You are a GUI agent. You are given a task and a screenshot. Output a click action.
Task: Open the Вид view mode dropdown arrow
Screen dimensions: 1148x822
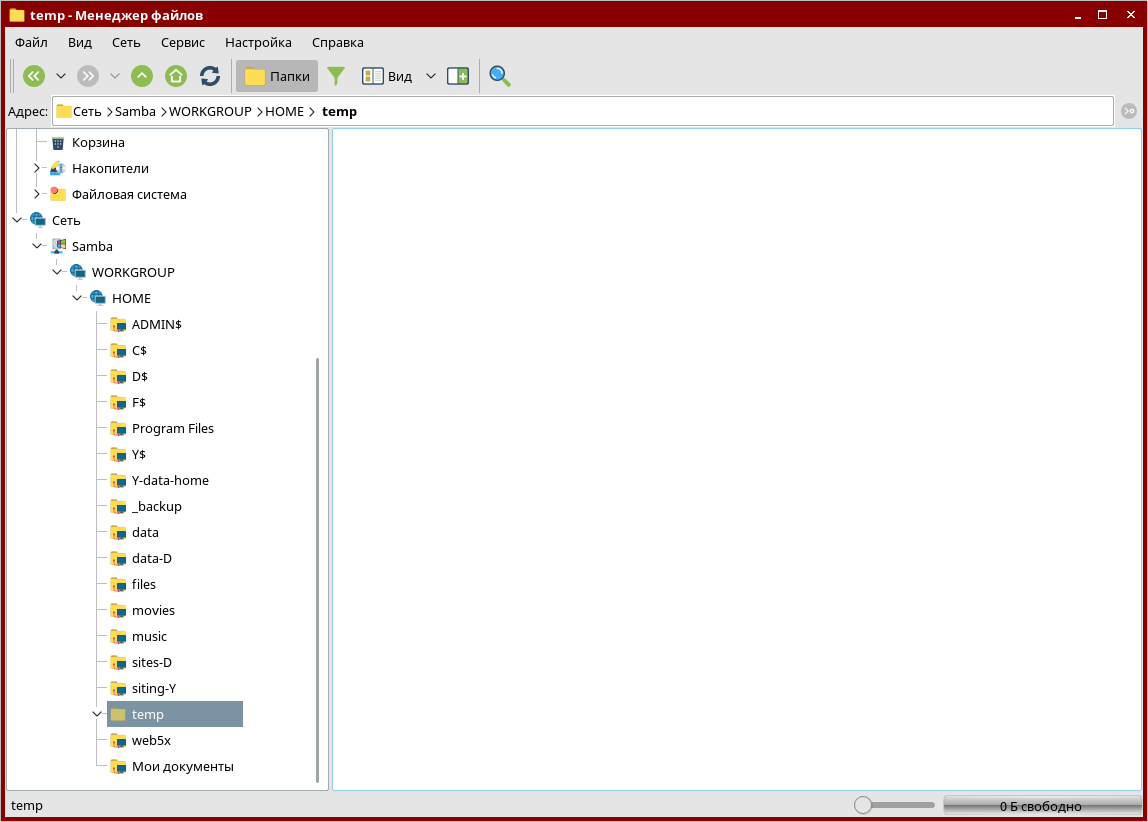click(431, 76)
